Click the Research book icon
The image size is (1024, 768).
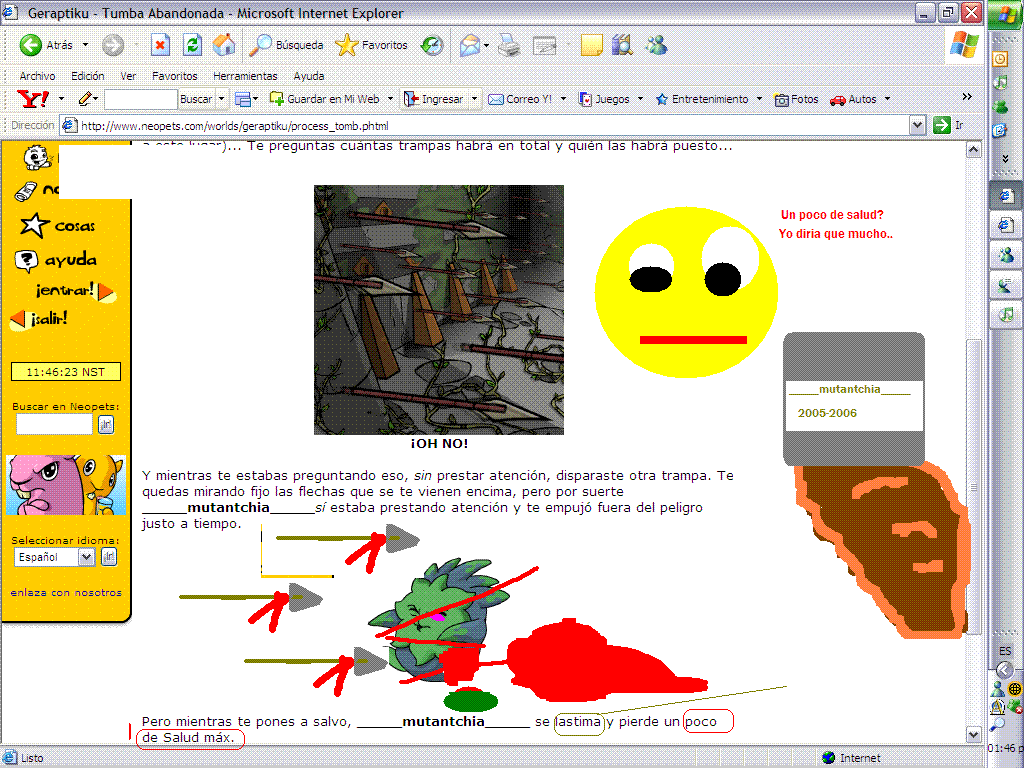[x=623, y=45]
